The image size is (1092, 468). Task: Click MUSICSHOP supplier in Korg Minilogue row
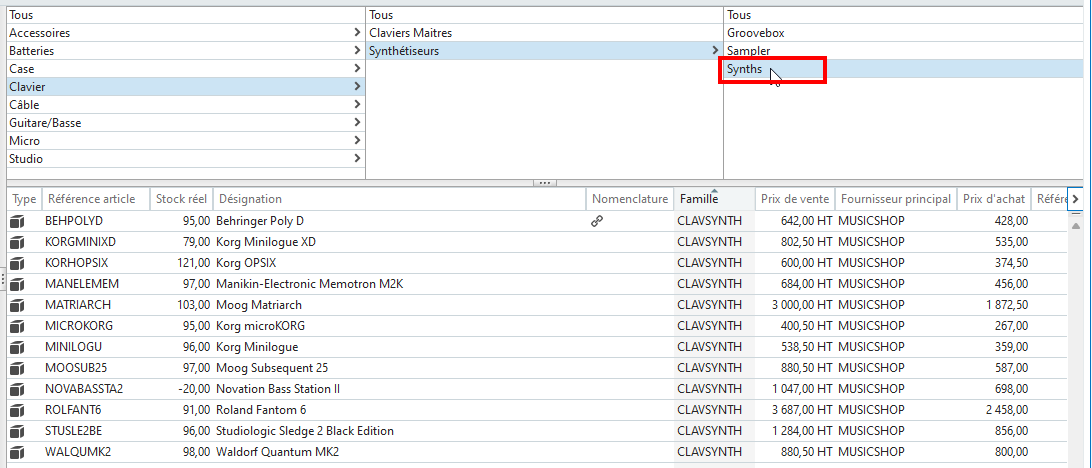(871, 347)
